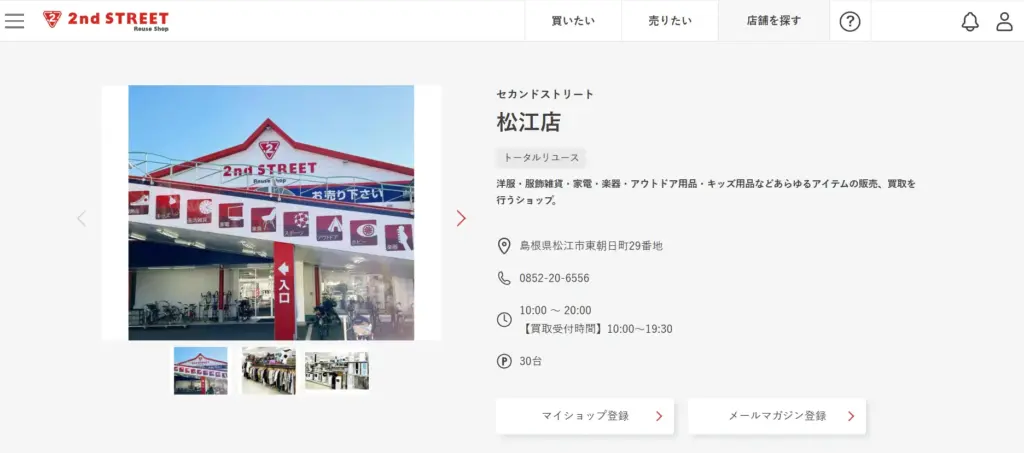Click the トータルリユース tag
Viewport: 1024px width, 453px height.
point(541,158)
